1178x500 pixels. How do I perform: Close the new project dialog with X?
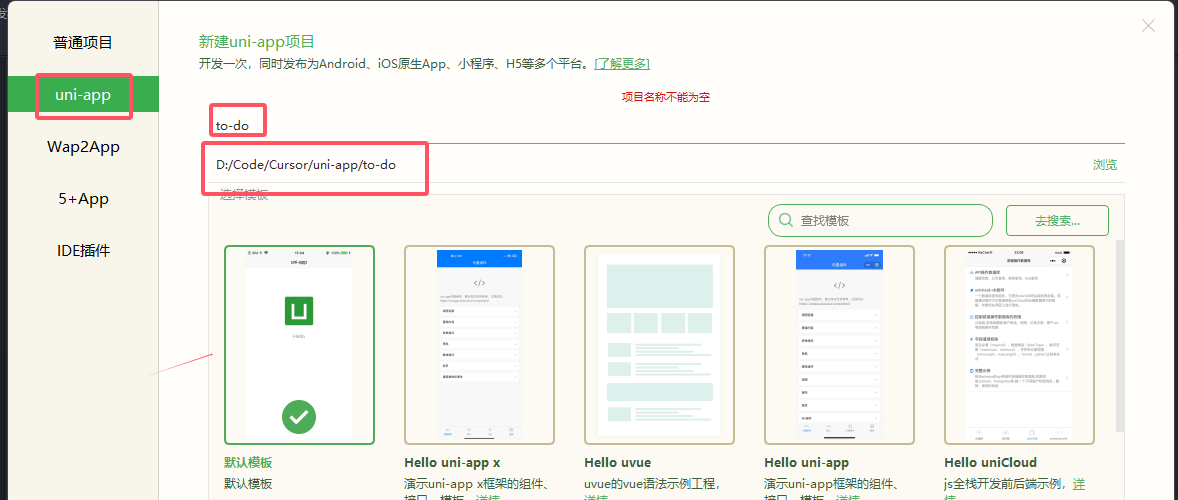point(1148,26)
